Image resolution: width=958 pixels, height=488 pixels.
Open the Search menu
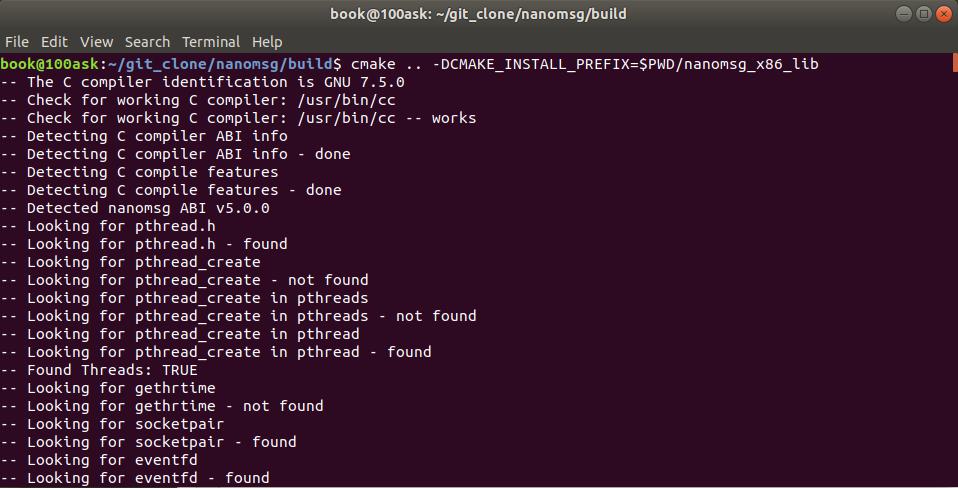click(x=147, y=42)
